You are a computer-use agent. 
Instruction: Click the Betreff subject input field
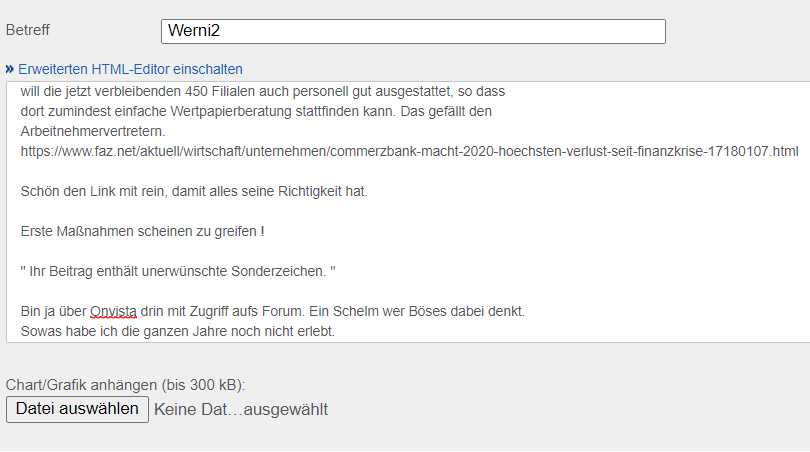coord(412,31)
